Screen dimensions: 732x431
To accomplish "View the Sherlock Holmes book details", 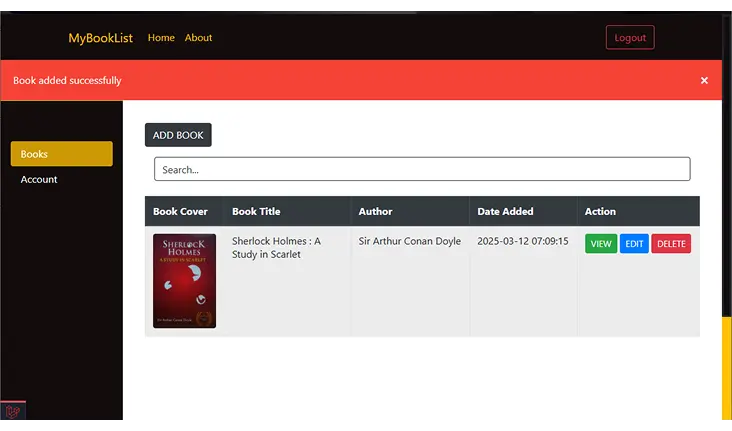I will [601, 244].
